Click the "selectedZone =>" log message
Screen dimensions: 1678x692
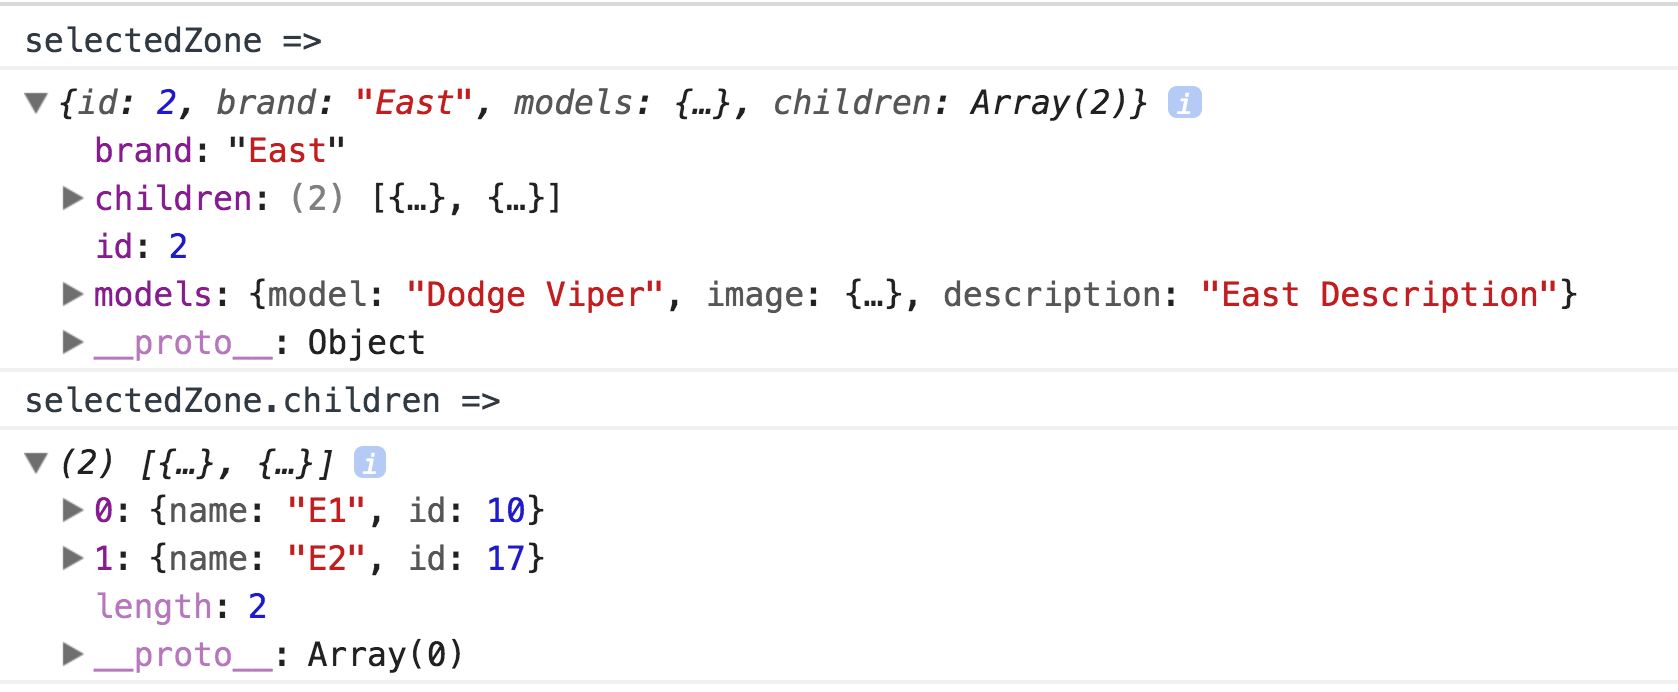(x=173, y=41)
